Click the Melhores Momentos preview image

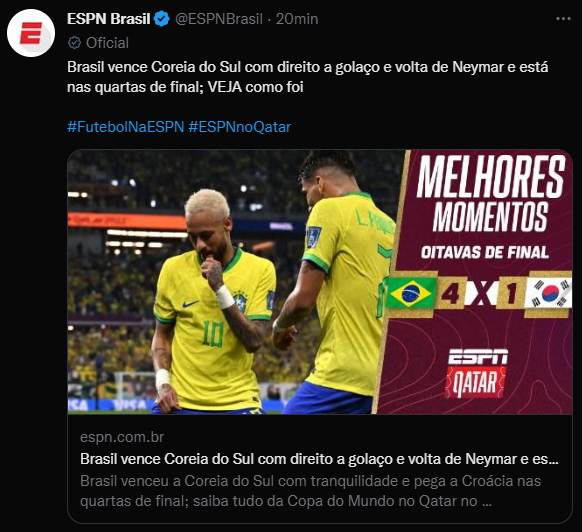[x=320, y=282]
